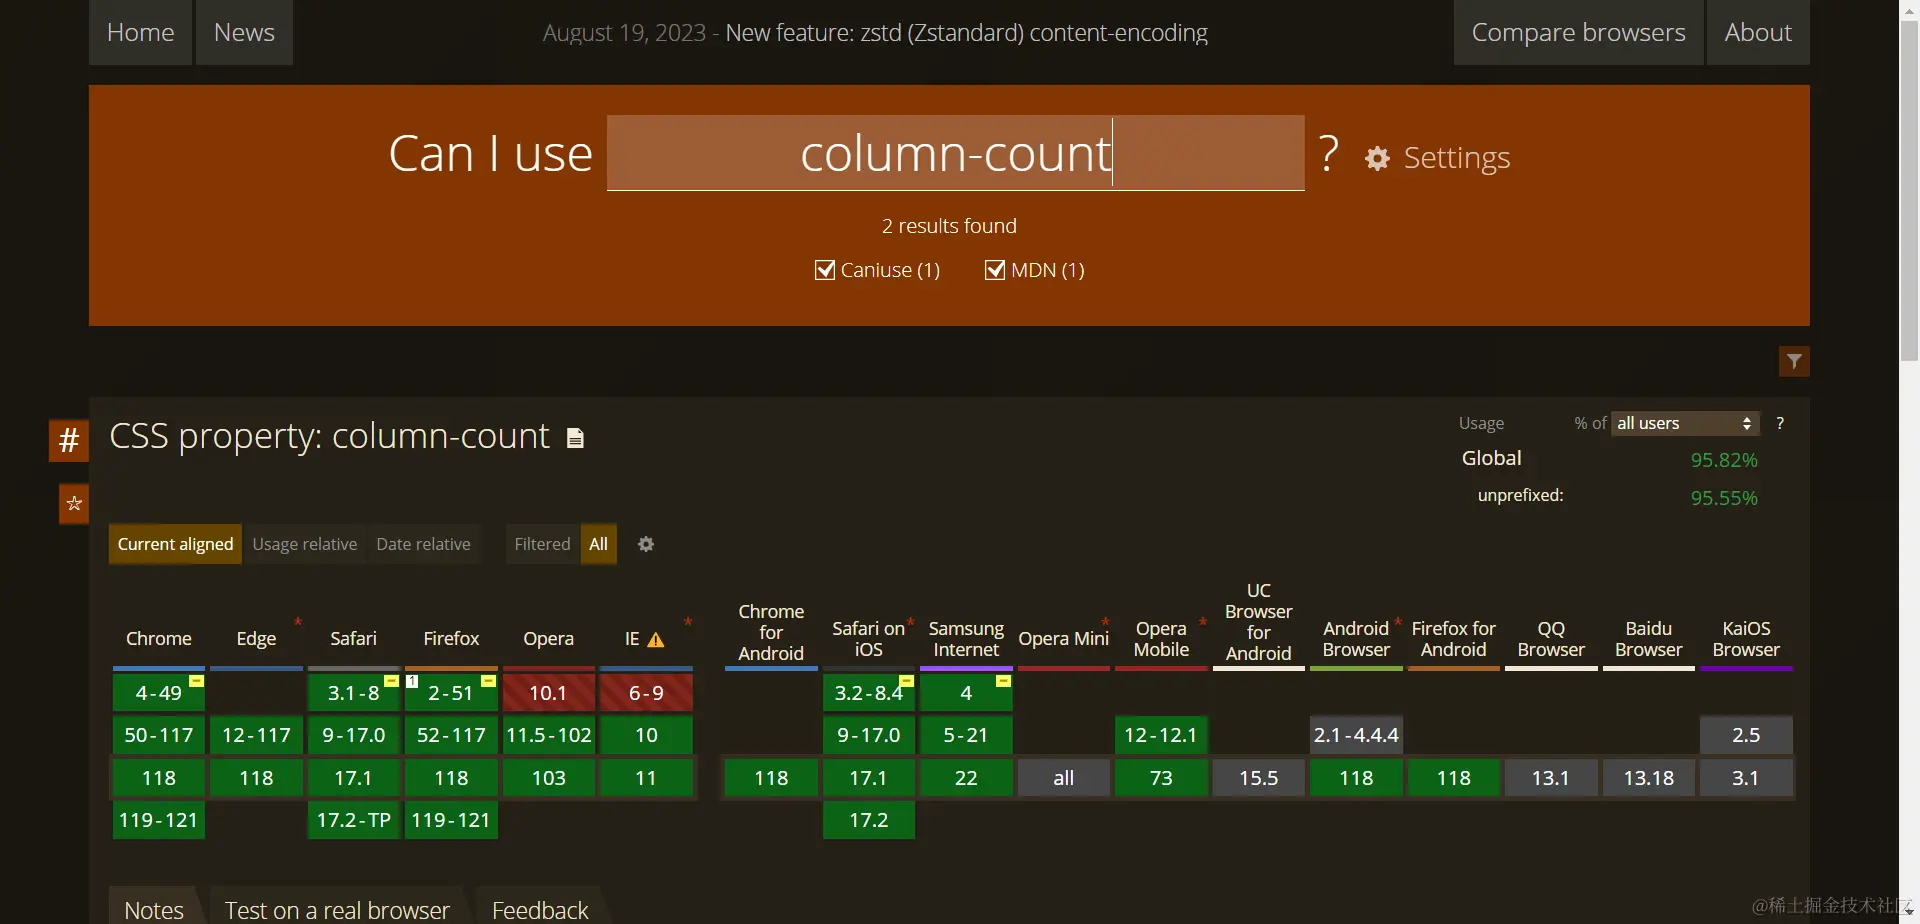
Task: Select Current aligned view mode
Action: [x=175, y=544]
